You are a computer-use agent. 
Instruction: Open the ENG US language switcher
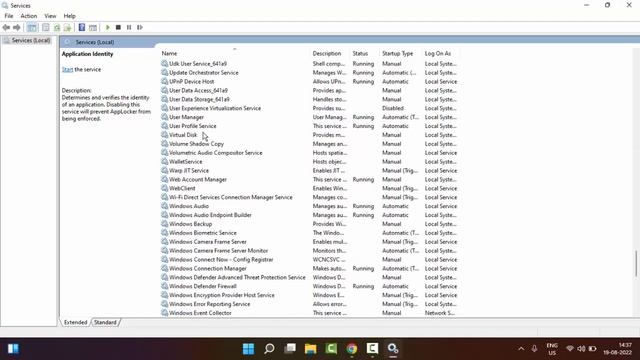tap(552, 349)
